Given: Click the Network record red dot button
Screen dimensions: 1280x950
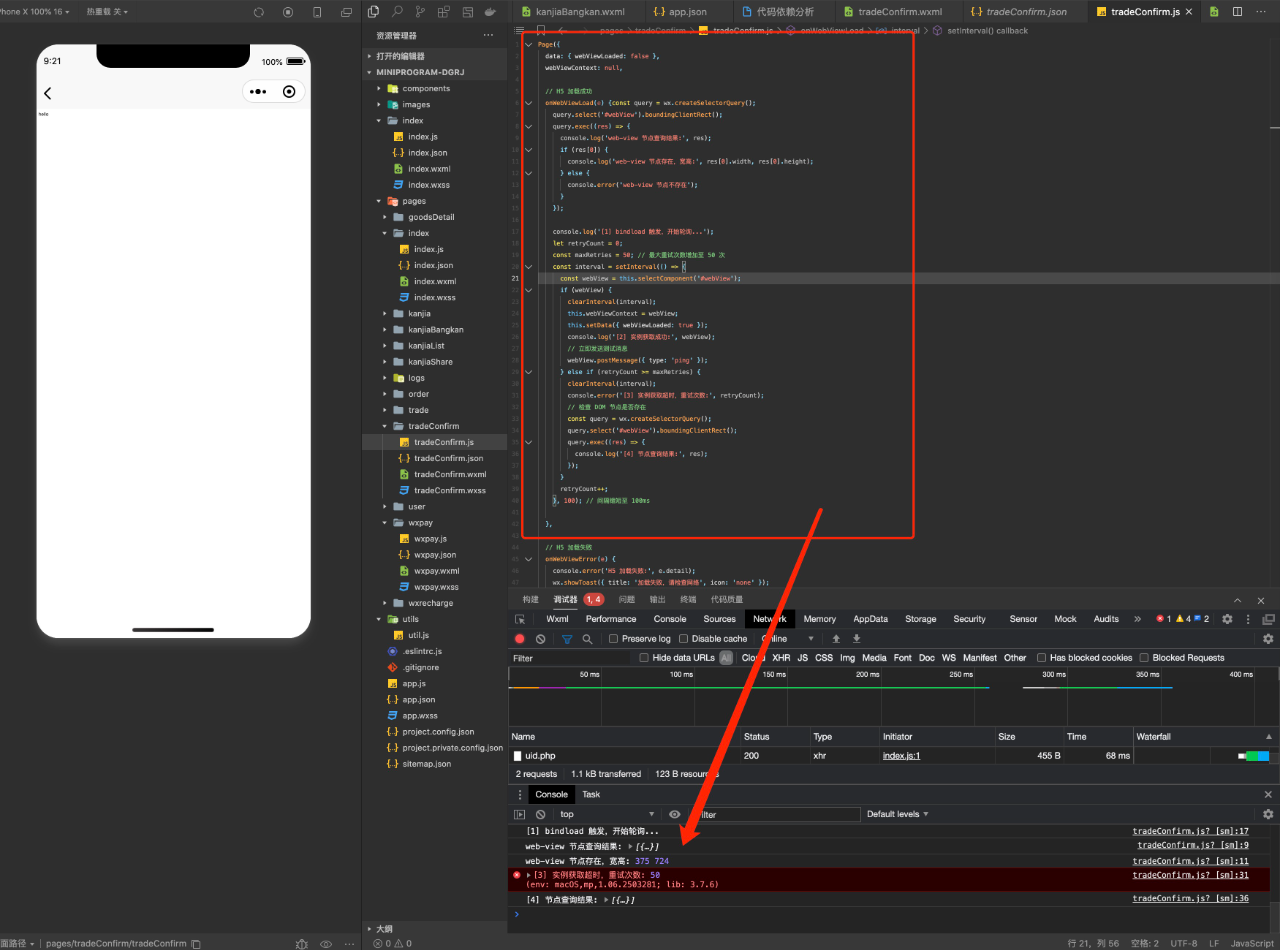Looking at the screenshot, I should point(520,639).
